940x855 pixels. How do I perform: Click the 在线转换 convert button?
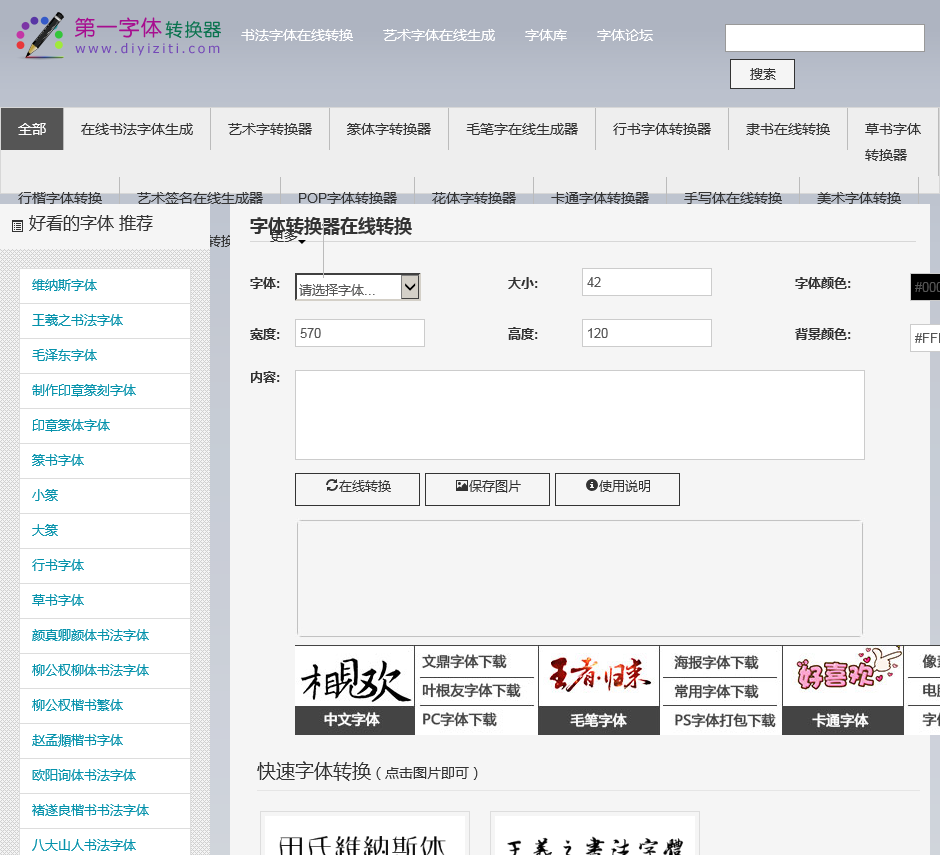357,488
